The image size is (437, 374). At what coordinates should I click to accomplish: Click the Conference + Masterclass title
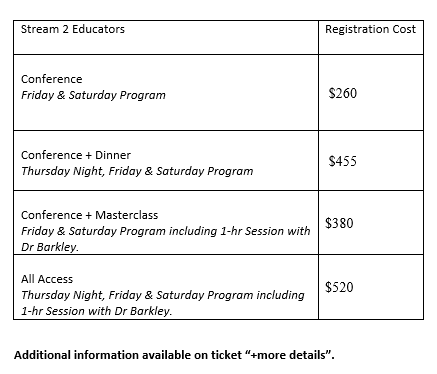tap(89, 215)
